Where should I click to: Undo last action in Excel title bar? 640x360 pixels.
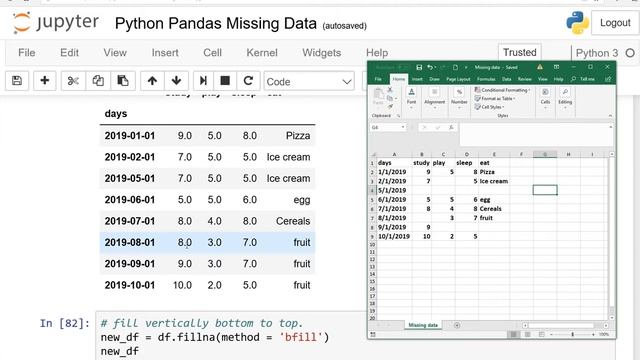[x=430, y=67]
